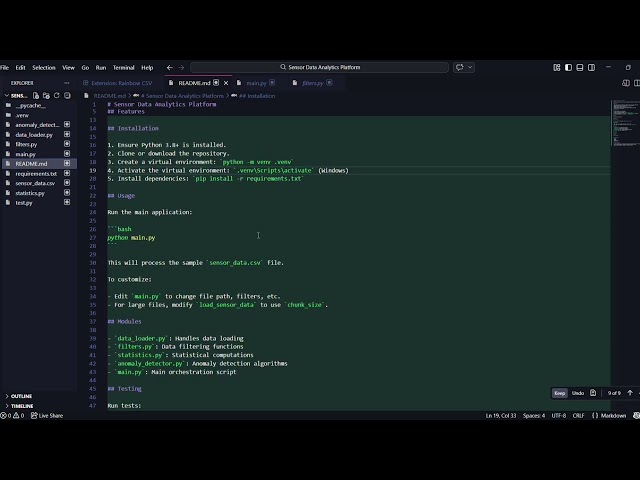Image resolution: width=640 pixels, height=480 pixels.
Task: Open the Copilot chat icon in title bar
Action: click(460, 67)
